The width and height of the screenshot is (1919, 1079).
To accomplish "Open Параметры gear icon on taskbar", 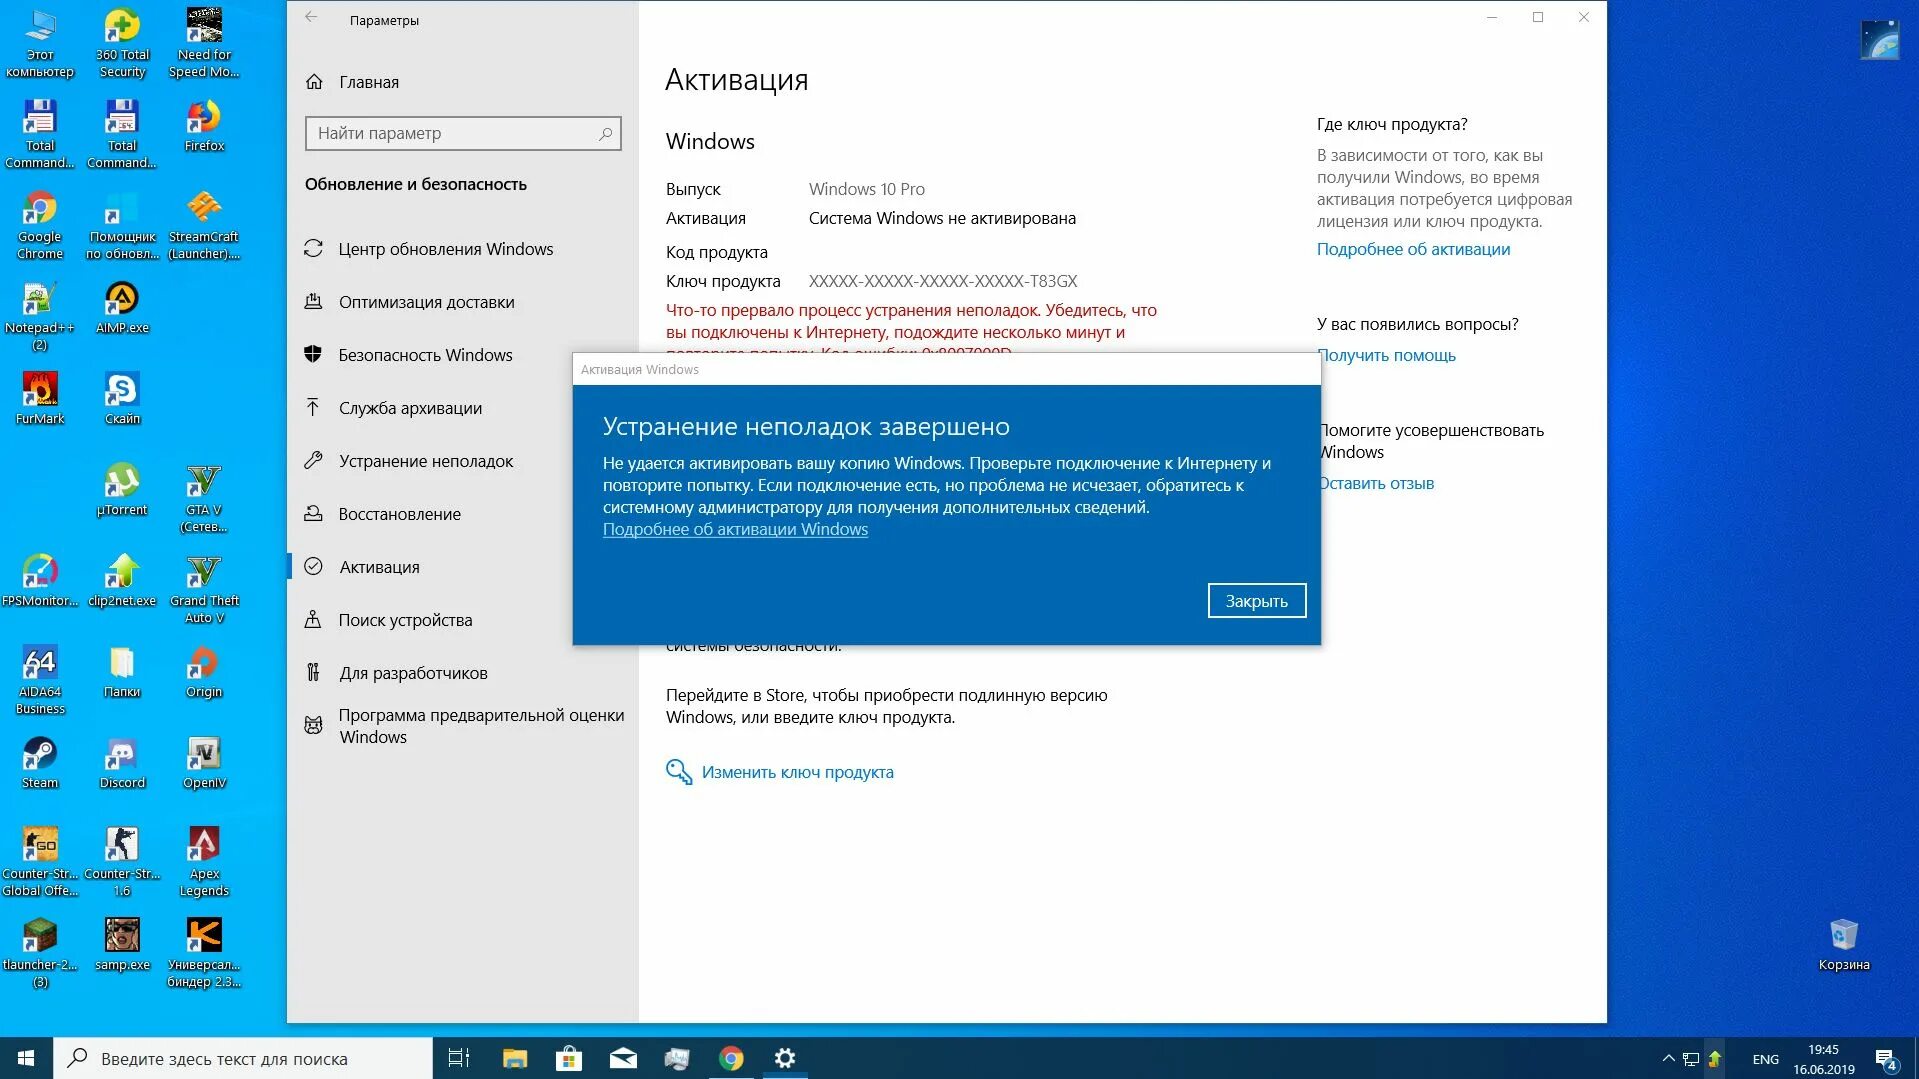I will pyautogui.click(x=786, y=1057).
